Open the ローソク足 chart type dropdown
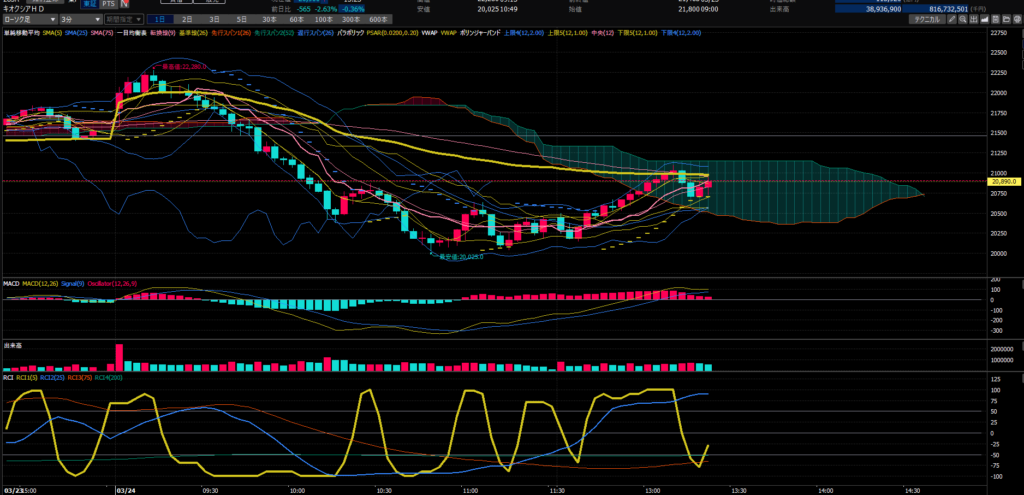The width and height of the screenshot is (1024, 495). pyautogui.click(x=28, y=19)
